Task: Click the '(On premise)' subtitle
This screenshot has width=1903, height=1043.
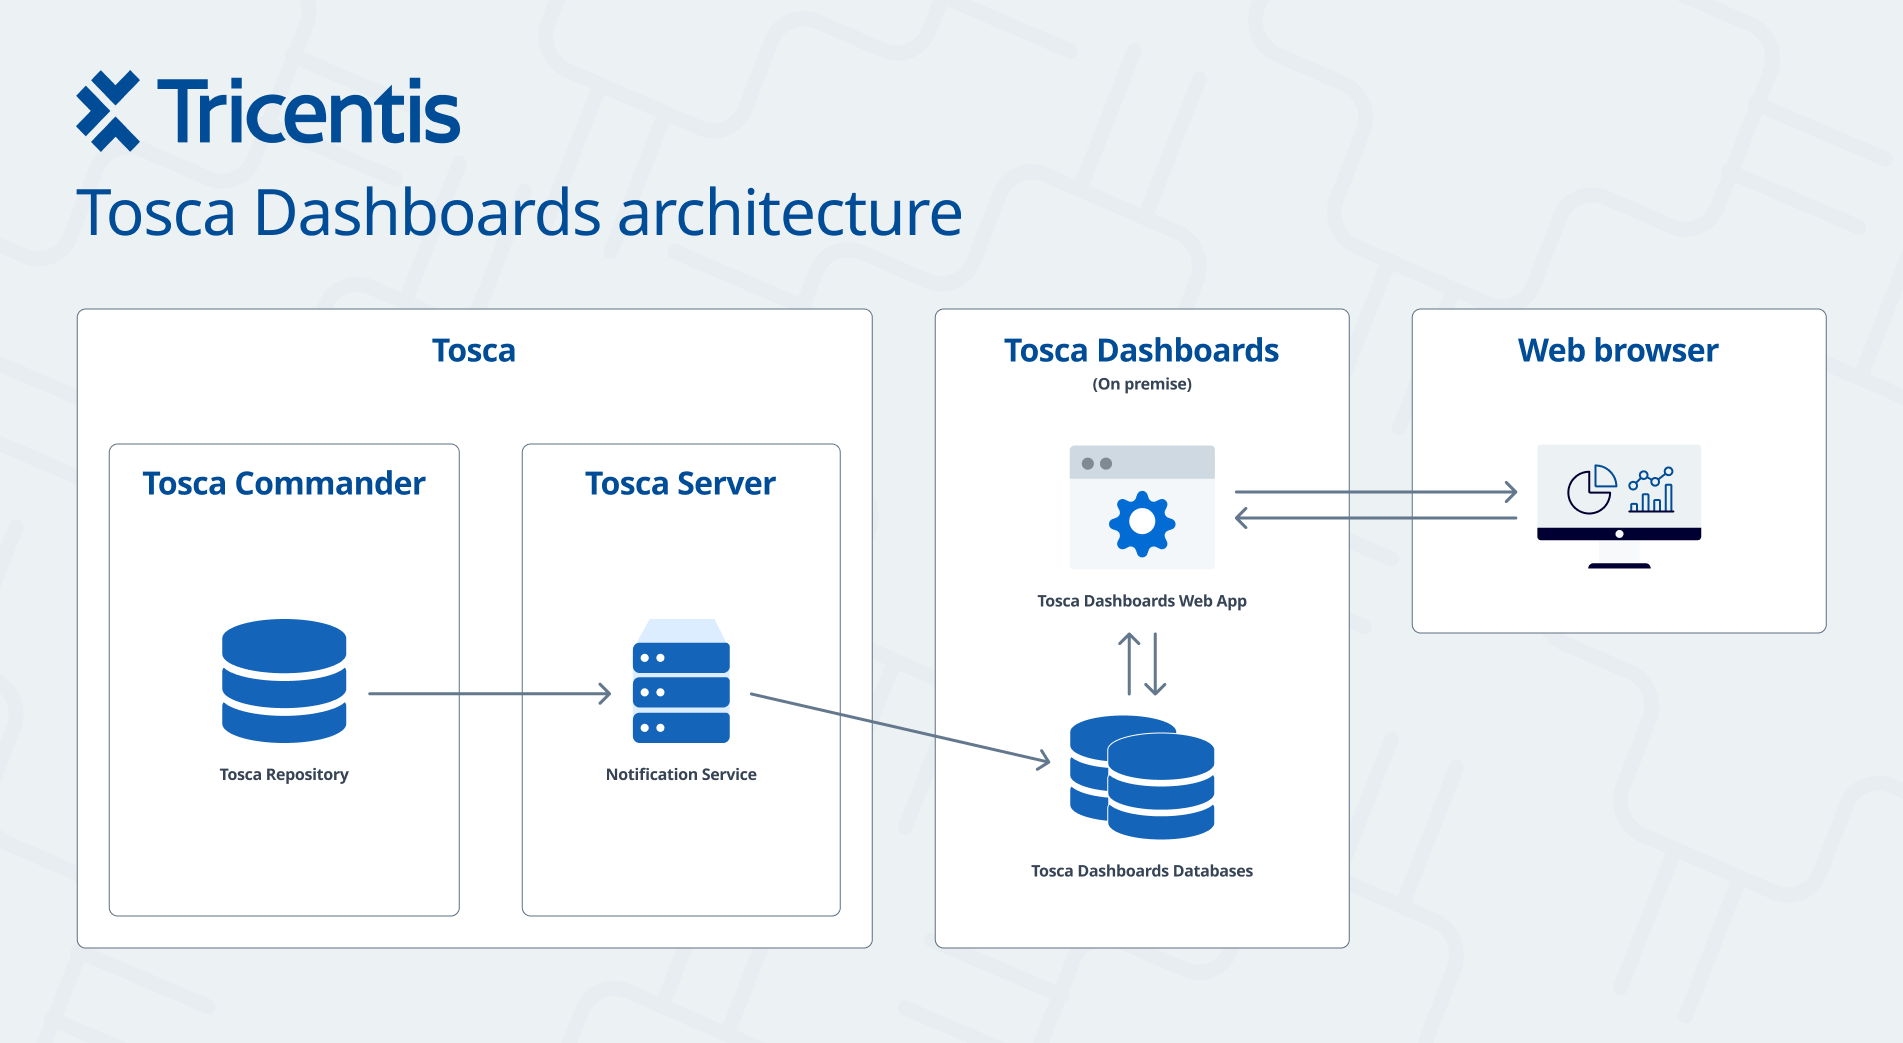Action: tap(1142, 384)
